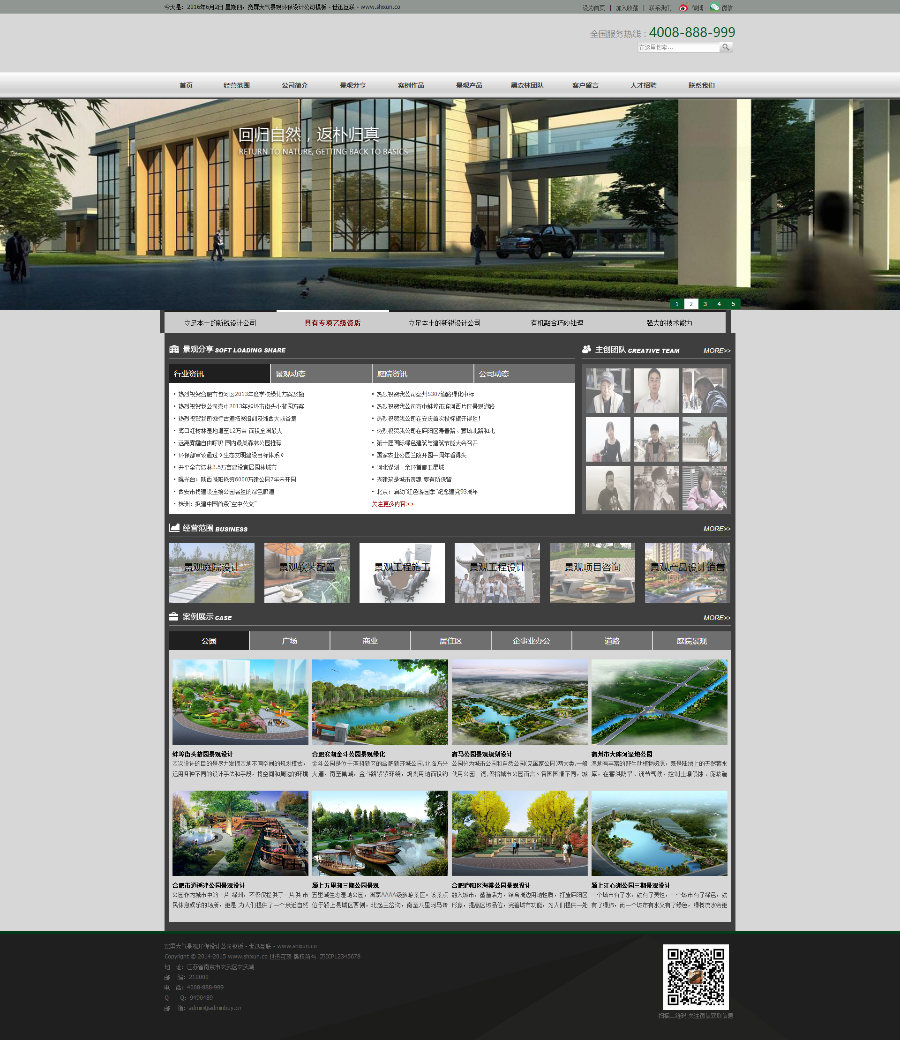Click the 经营范围 chart icon
The image size is (900, 1040).
[174, 527]
